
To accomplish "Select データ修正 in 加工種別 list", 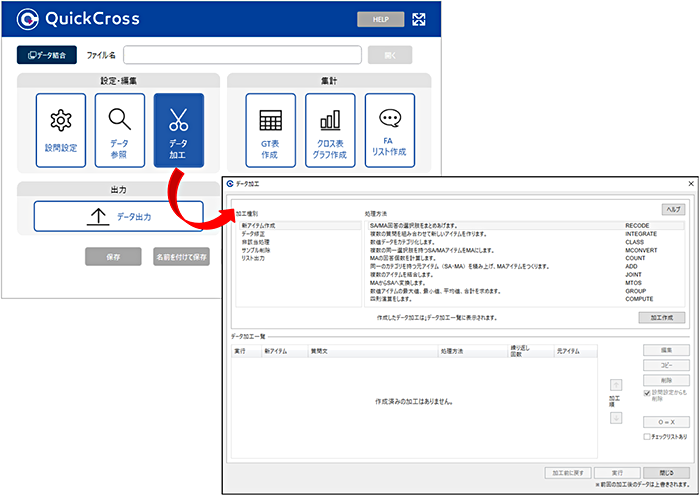I will pos(256,234).
